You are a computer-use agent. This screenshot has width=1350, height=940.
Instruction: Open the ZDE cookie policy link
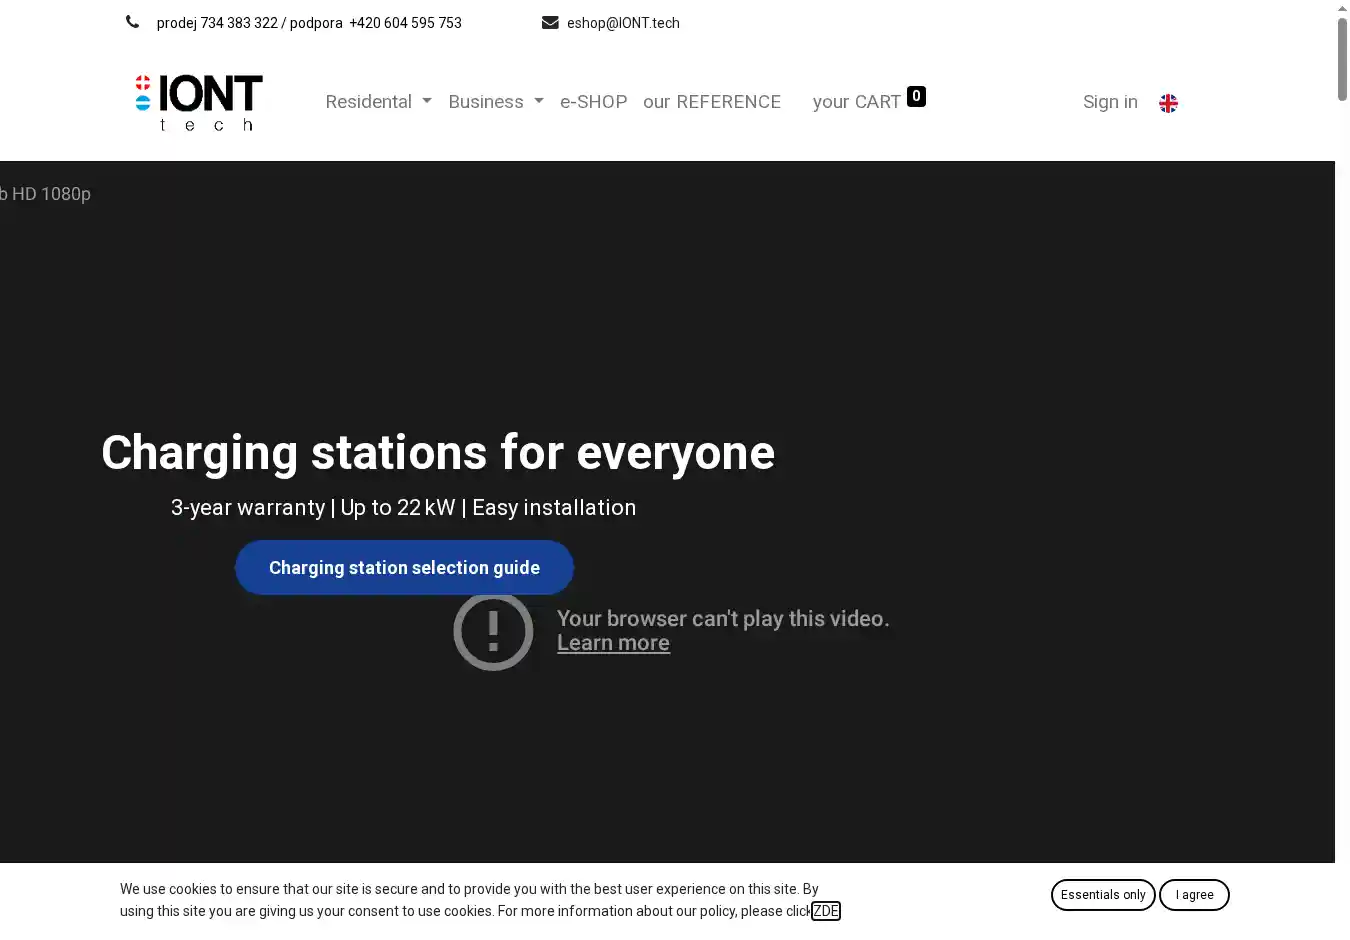[x=825, y=911]
